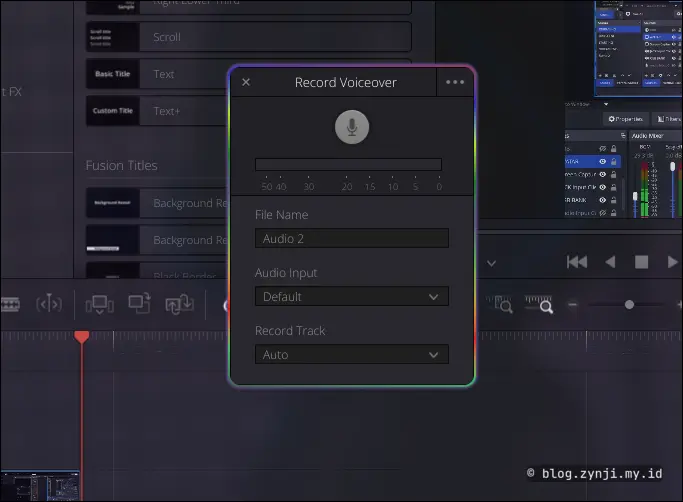Click the File Name field showing Audio 2
This screenshot has height=502, width=683.
click(x=351, y=239)
